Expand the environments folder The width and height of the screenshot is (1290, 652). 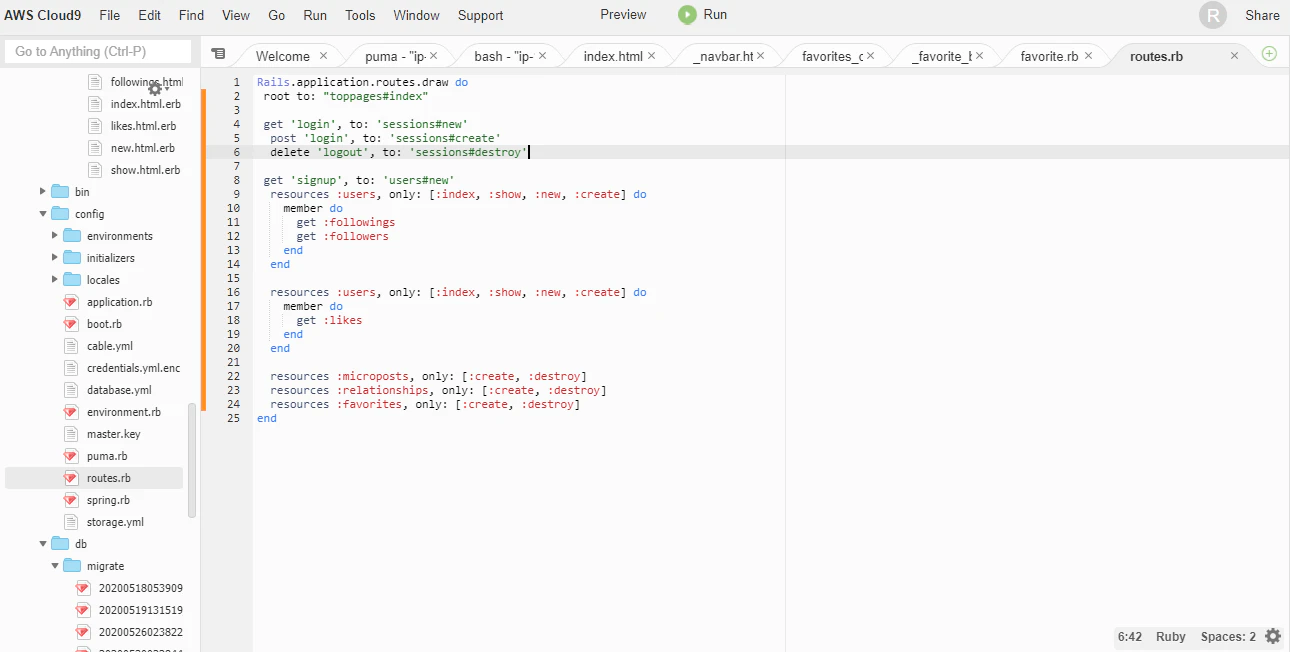coord(54,236)
